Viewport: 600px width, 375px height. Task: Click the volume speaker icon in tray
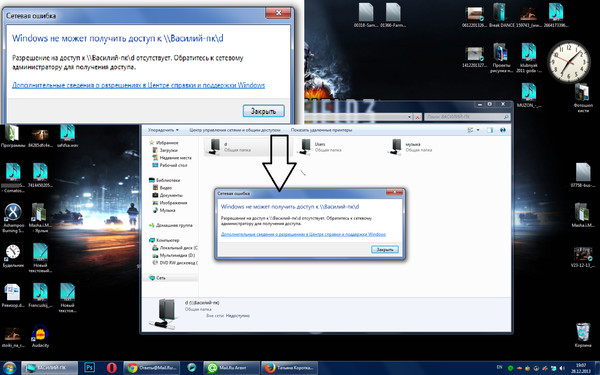[561, 368]
